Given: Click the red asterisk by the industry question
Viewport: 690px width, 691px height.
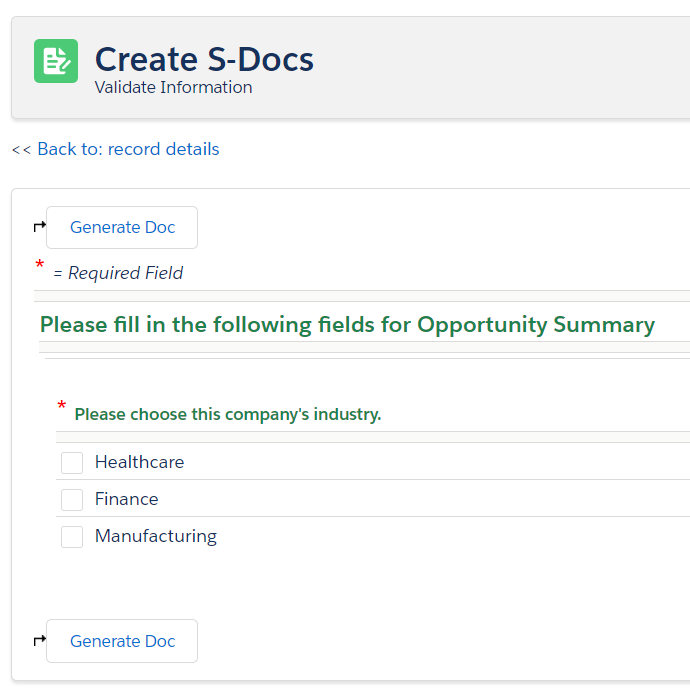Looking at the screenshot, I should 62,407.
